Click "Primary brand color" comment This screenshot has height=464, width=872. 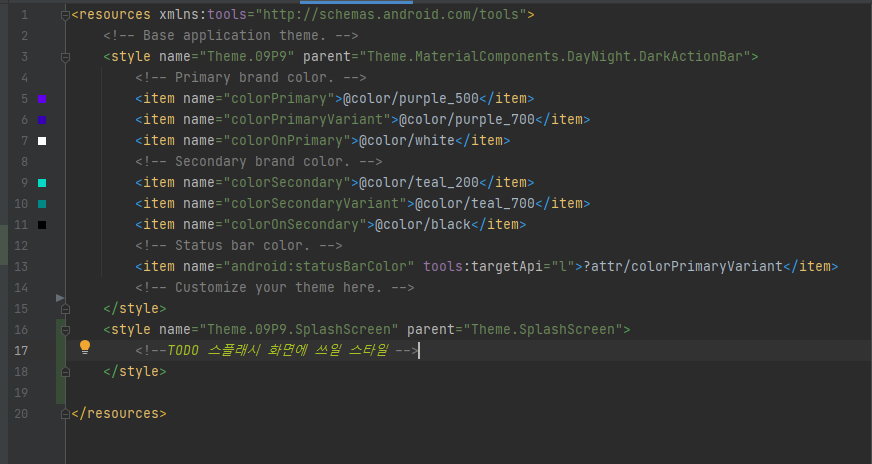(251, 77)
